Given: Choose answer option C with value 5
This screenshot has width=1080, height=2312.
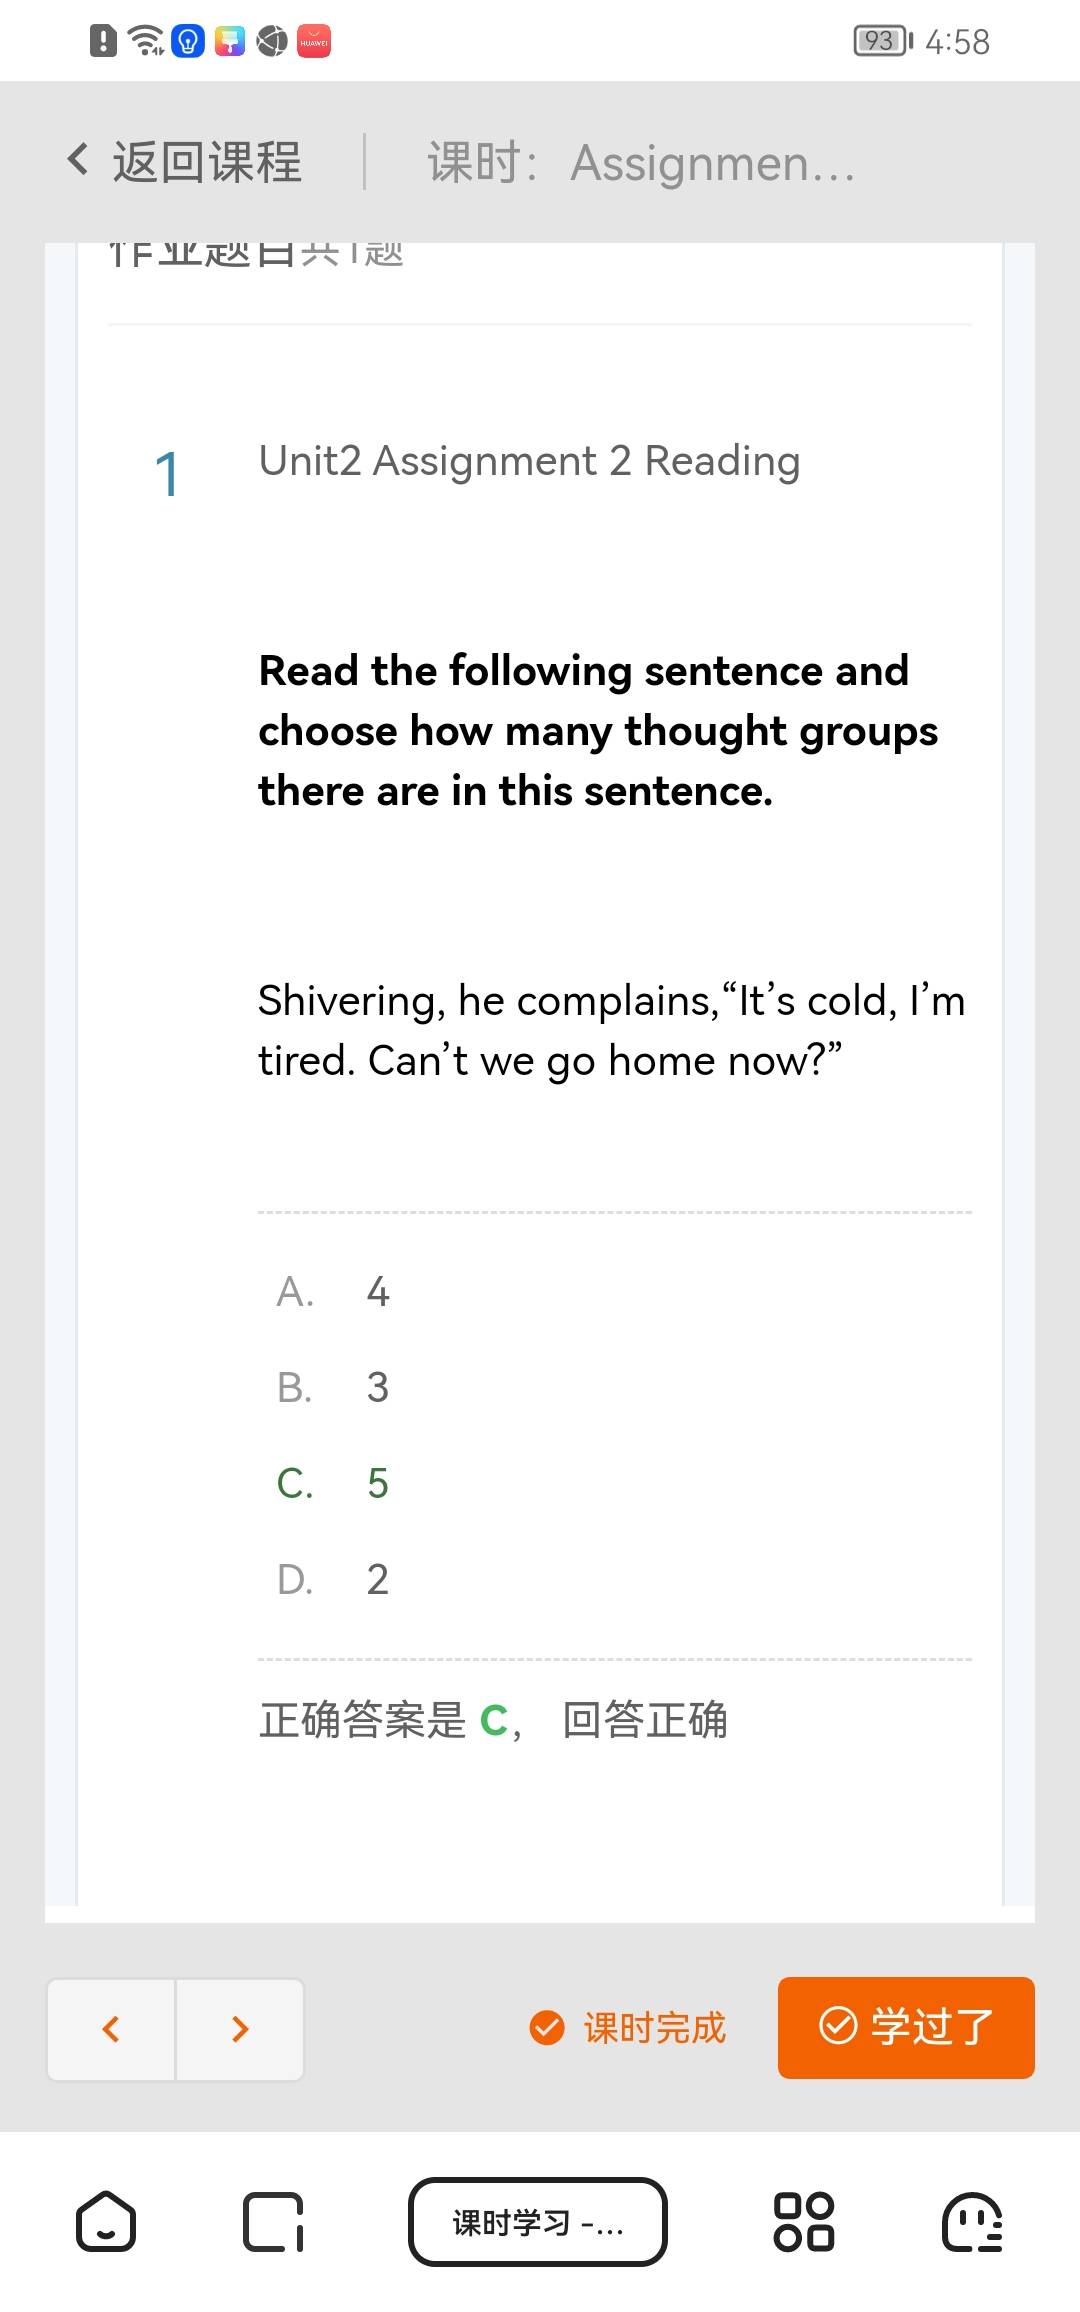Looking at the screenshot, I should click(333, 1483).
